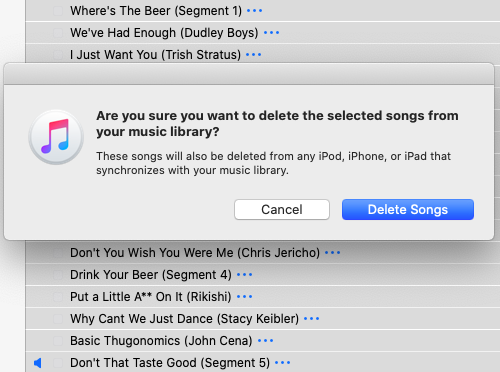Open more options for Put a Little A** On It

tap(244, 297)
